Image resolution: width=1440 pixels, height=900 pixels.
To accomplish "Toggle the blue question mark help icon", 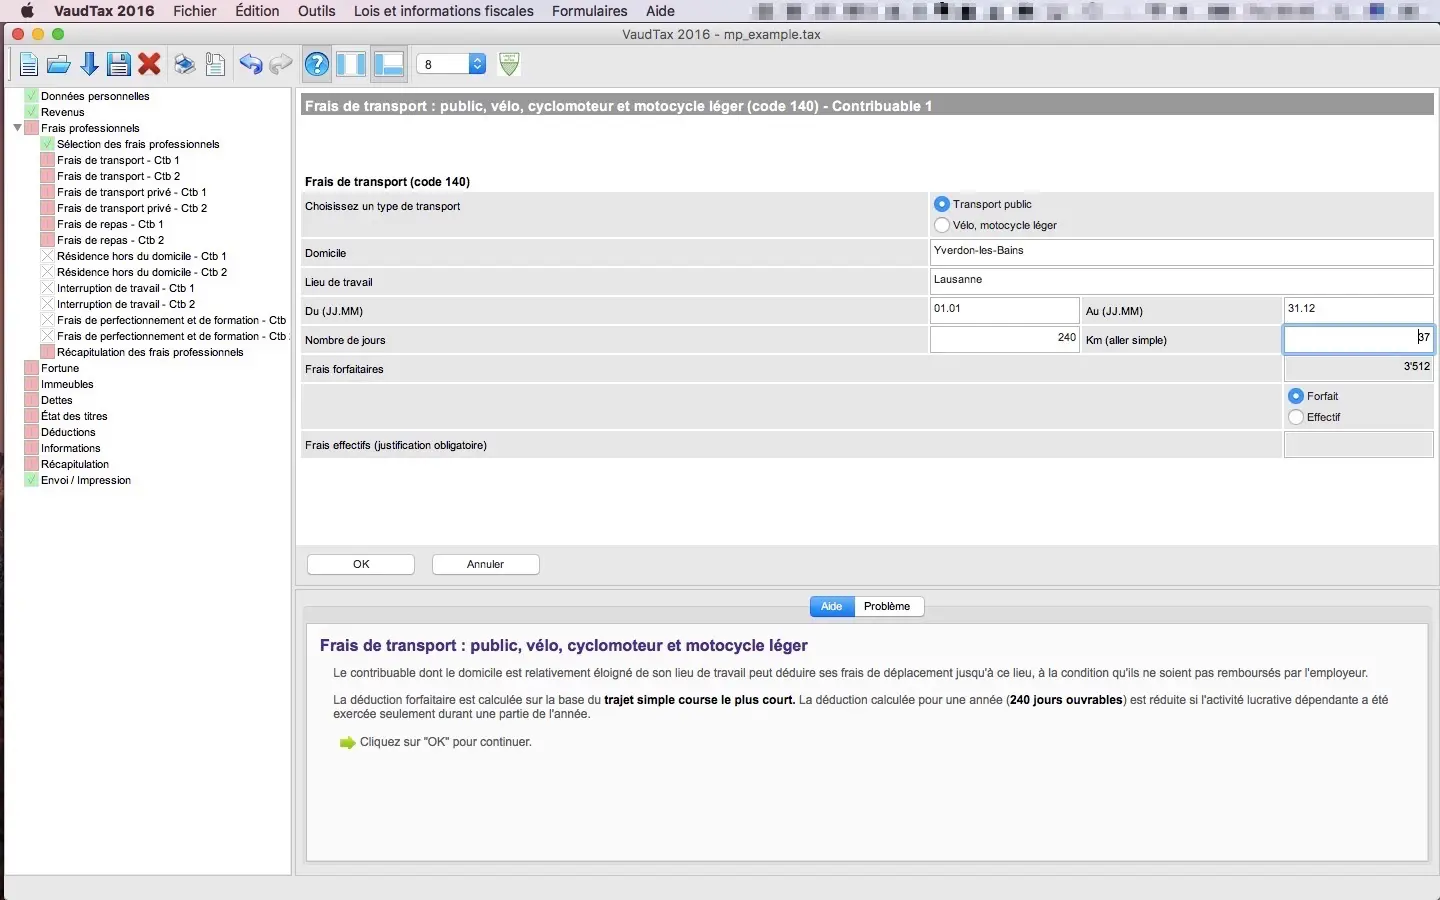I will 317,65.
